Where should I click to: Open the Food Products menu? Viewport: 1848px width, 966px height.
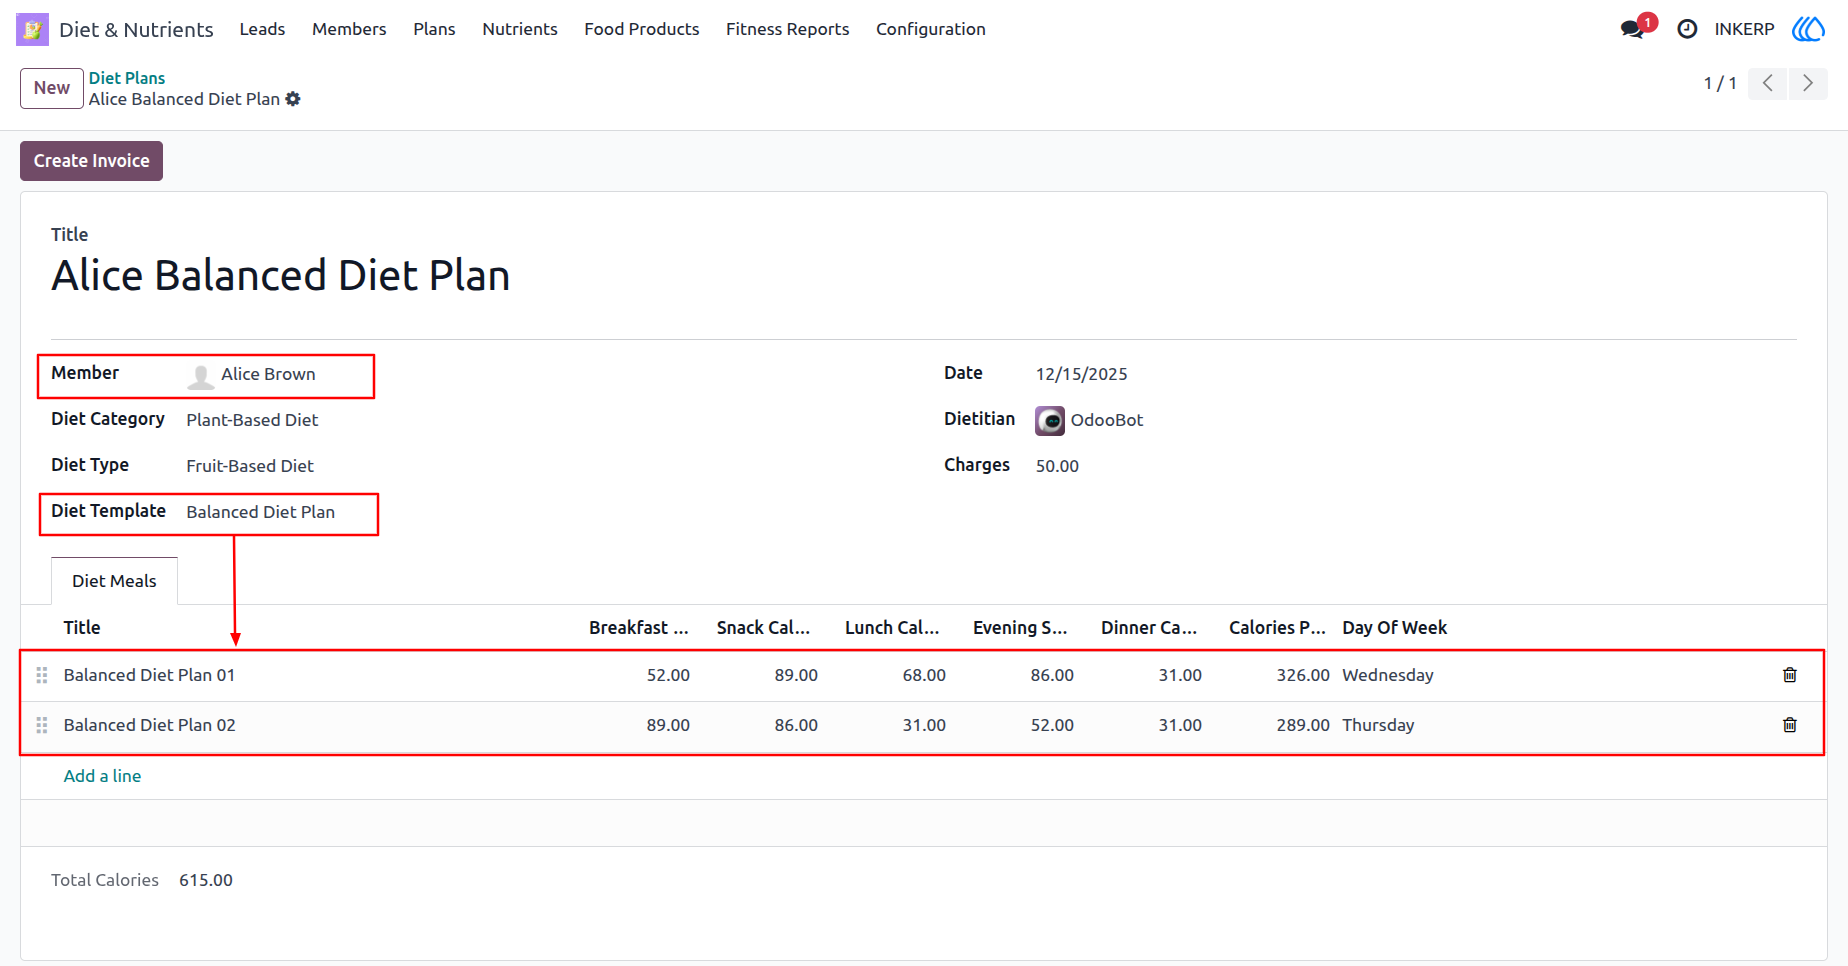point(642,29)
